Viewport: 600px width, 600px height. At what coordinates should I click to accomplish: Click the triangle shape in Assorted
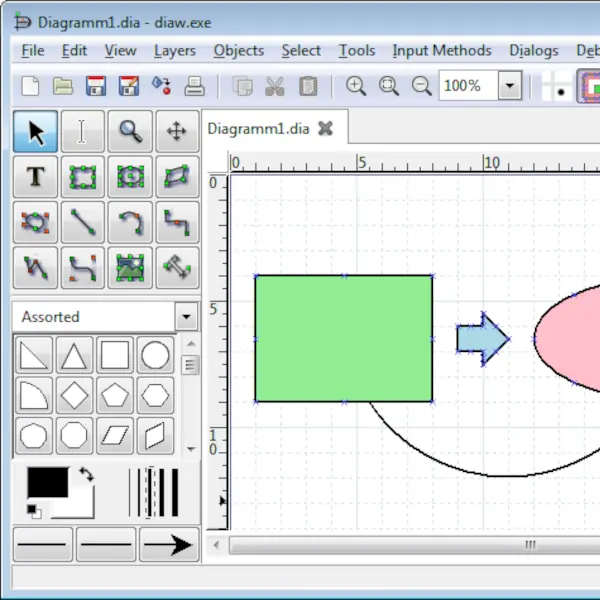(x=74, y=356)
